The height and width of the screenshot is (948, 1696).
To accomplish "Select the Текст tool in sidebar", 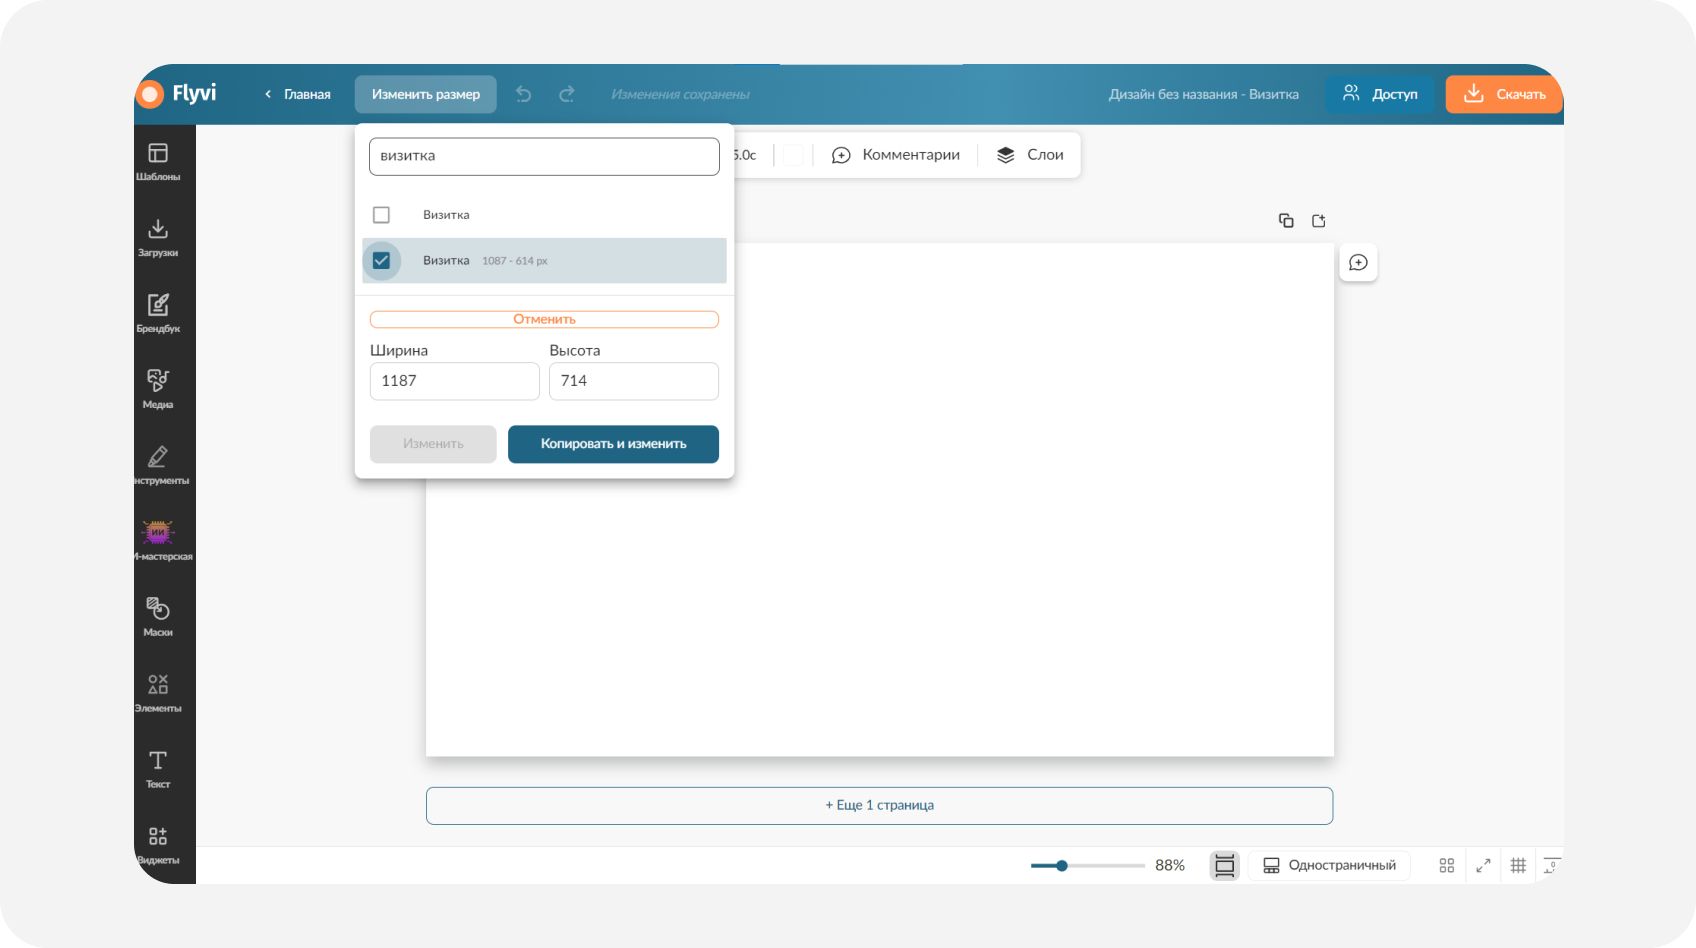I will (x=158, y=769).
